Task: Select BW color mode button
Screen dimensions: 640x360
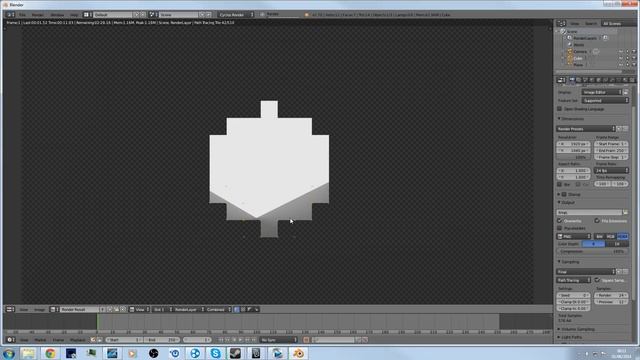Action: pos(599,236)
